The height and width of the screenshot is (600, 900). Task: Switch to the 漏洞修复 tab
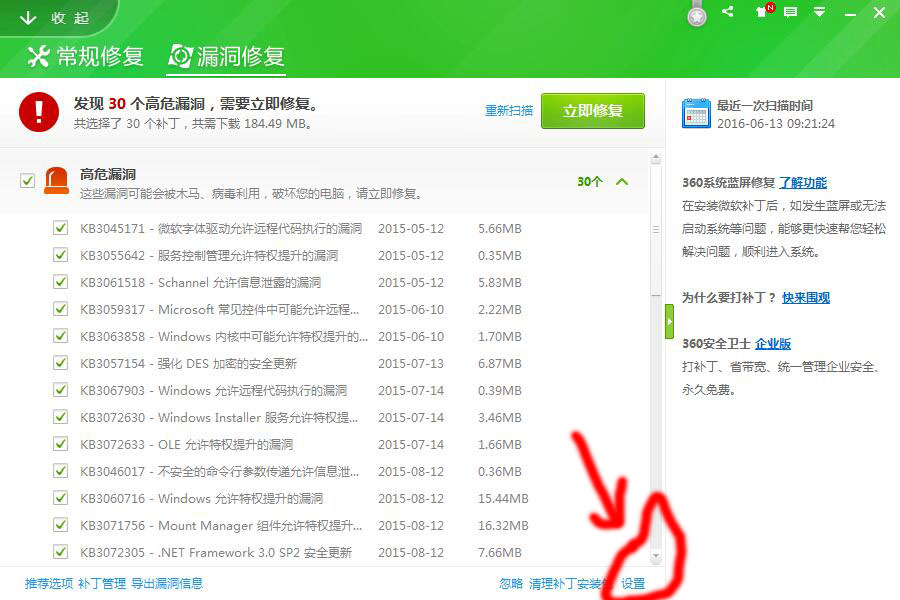pyautogui.click(x=225, y=56)
